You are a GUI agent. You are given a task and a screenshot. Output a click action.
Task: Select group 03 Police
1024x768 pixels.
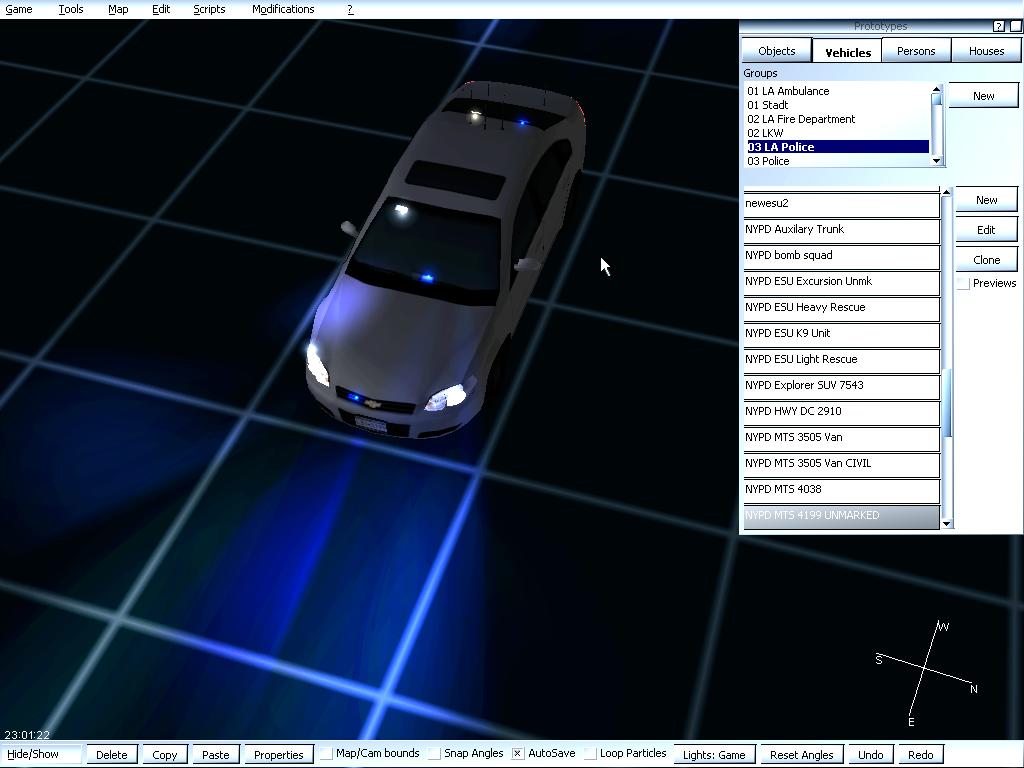pyautogui.click(x=838, y=161)
